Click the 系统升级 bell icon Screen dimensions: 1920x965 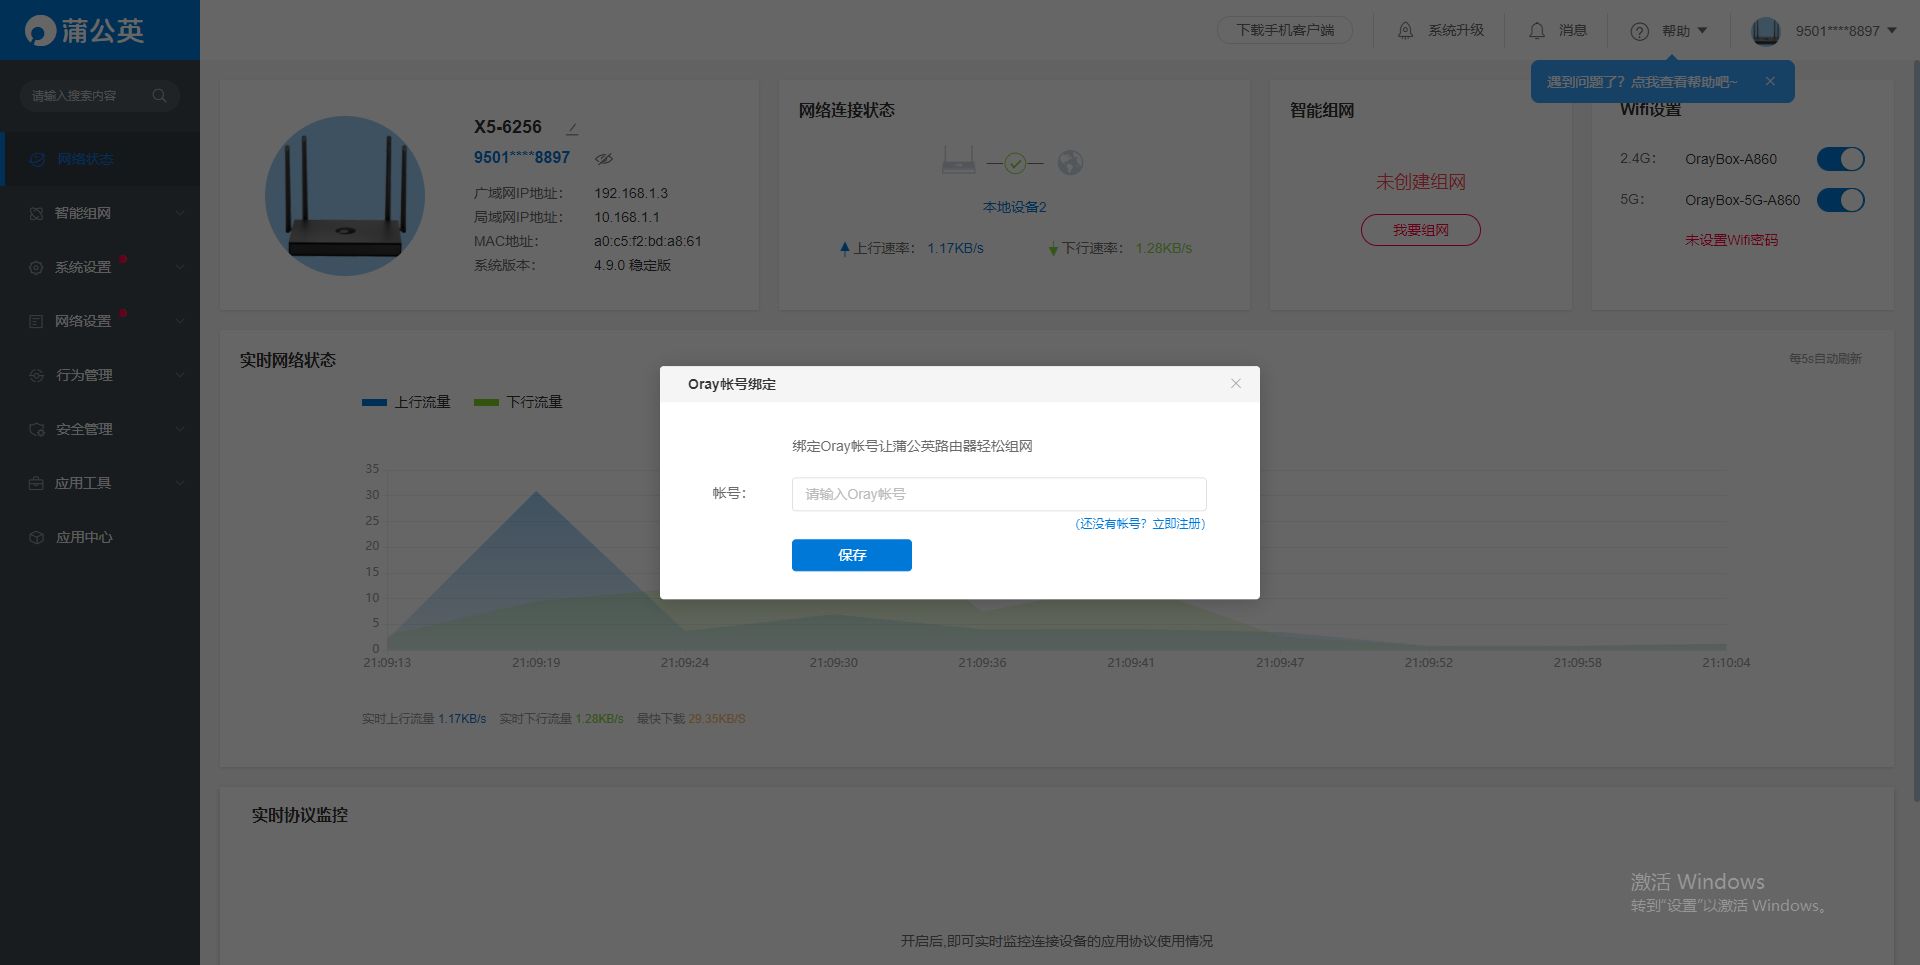pyautogui.click(x=1405, y=31)
